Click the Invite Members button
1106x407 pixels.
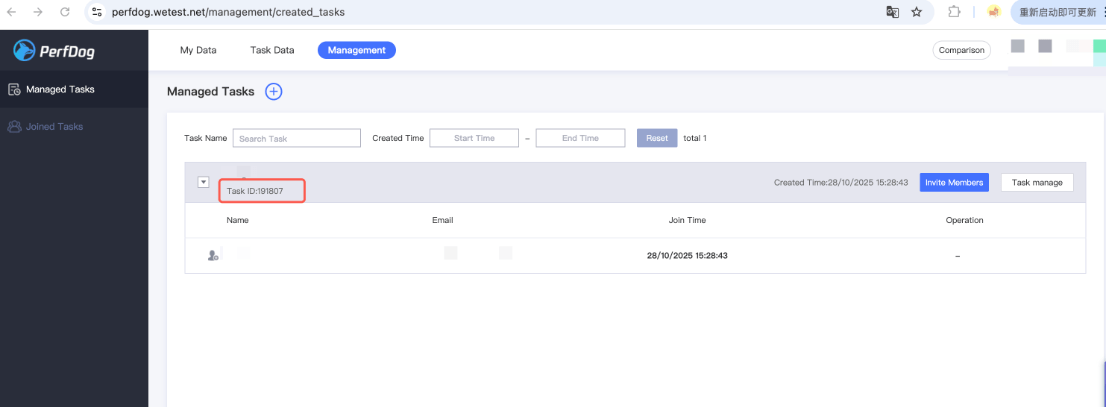click(x=954, y=182)
